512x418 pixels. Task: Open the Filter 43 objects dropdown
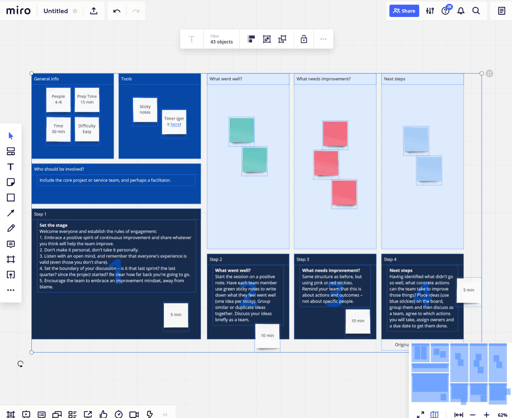tap(221, 39)
